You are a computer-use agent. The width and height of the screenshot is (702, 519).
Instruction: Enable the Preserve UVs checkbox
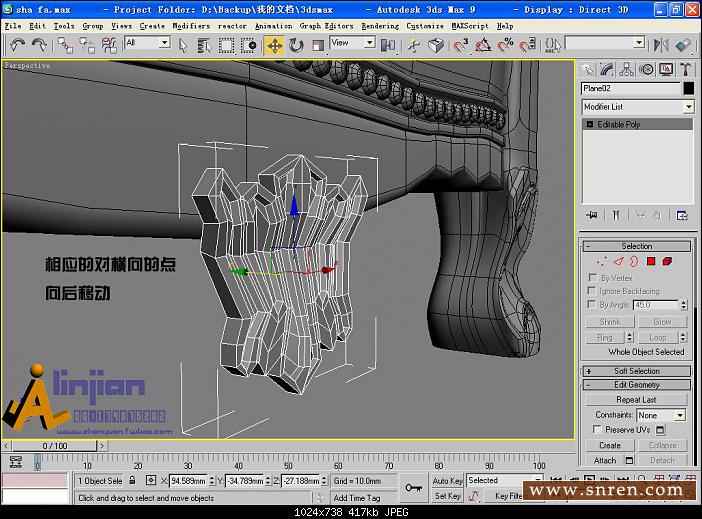point(597,430)
